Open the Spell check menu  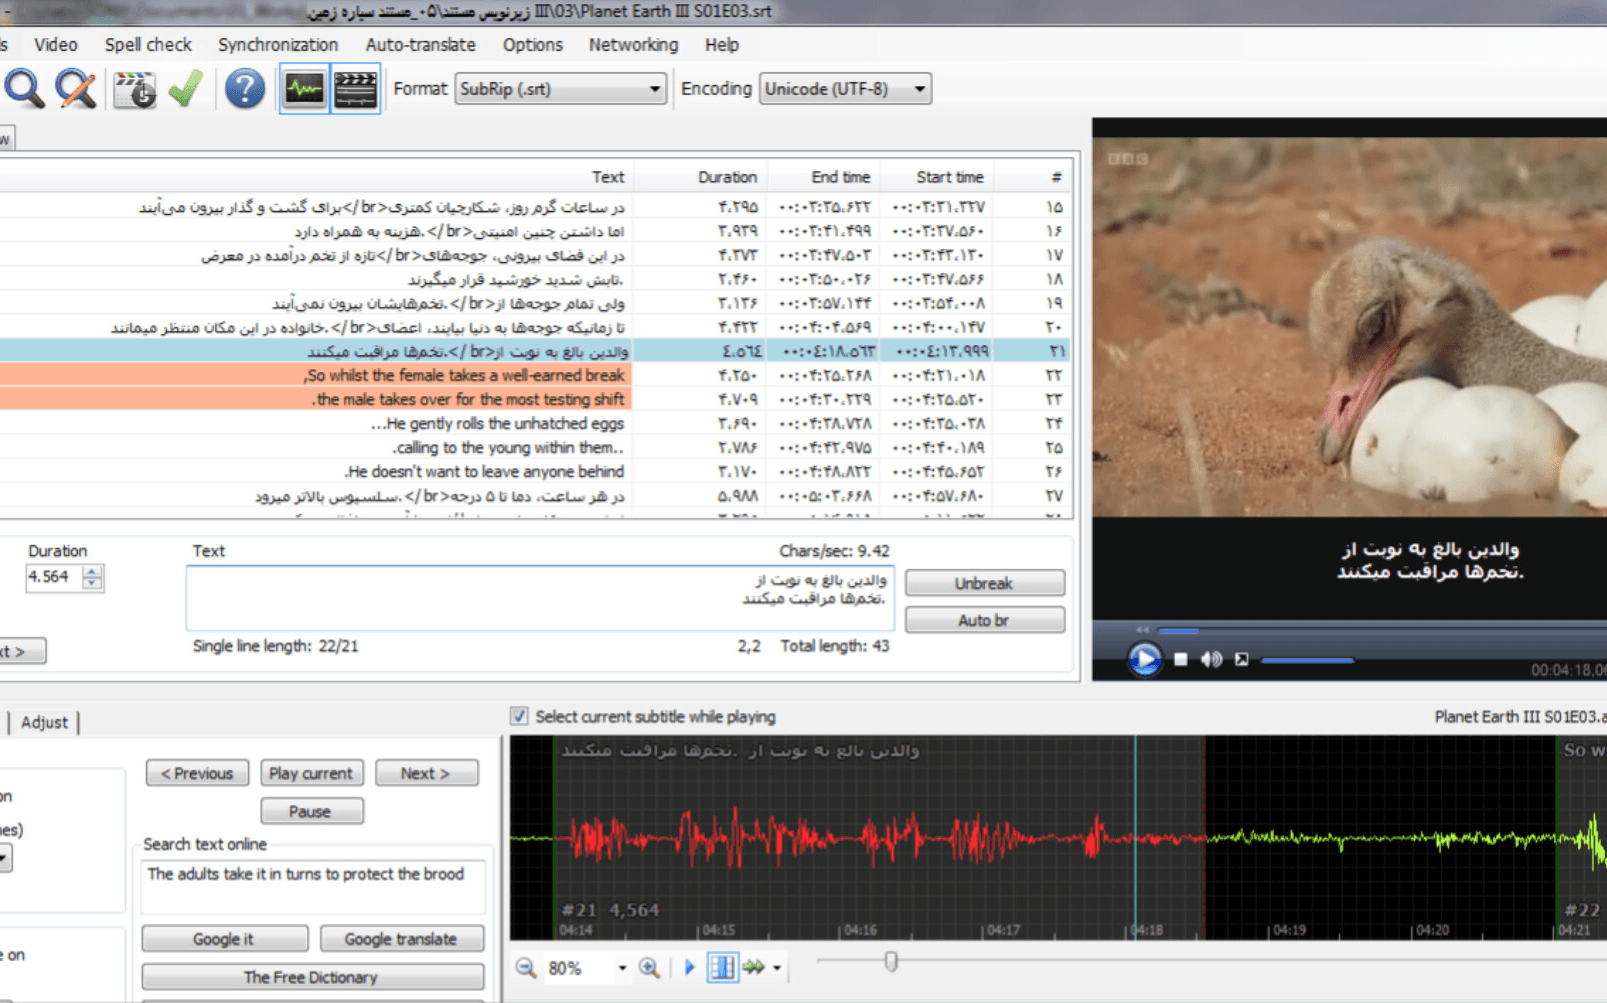[148, 45]
